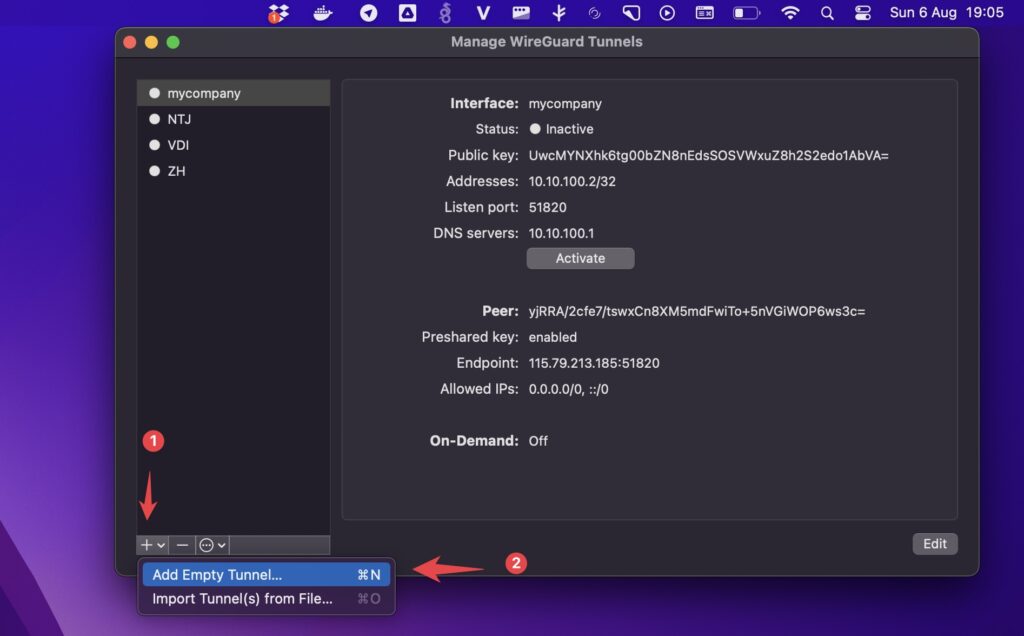This screenshot has width=1024, height=636.
Task: Open the Google Drive menu bar icon
Action: pyautogui.click(x=408, y=13)
